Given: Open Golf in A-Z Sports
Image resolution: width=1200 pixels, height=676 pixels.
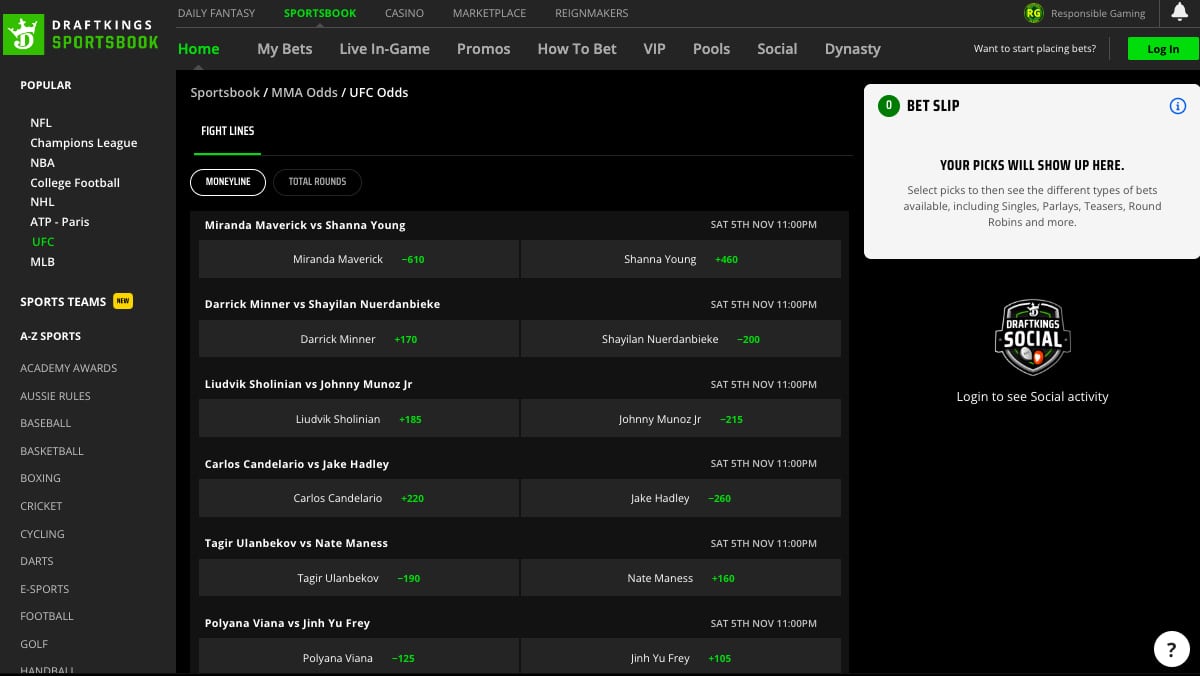Looking at the screenshot, I should [34, 644].
